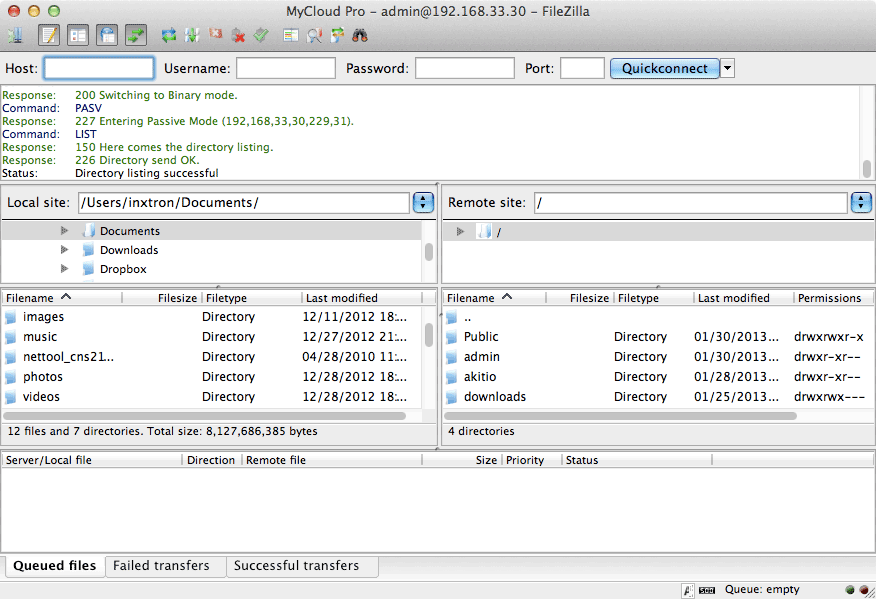The image size is (876, 599).
Task: Switch to the Successful transfers tab
Action: point(296,566)
